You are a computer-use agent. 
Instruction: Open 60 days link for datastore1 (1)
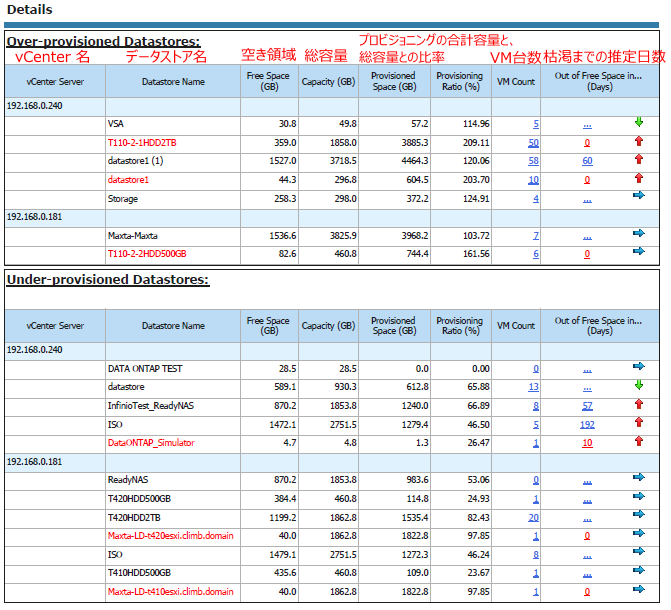(587, 161)
